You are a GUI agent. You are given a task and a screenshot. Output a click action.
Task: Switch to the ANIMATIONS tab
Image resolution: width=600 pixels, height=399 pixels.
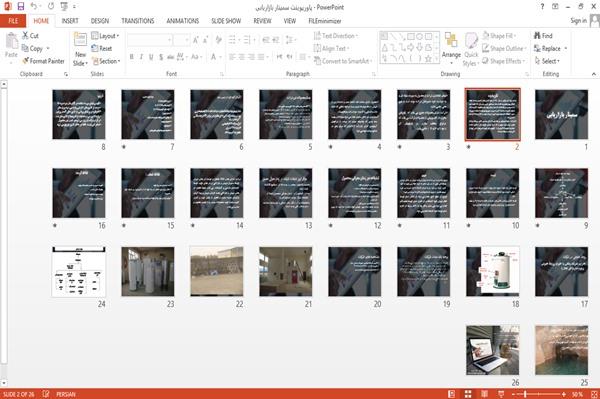183,21
